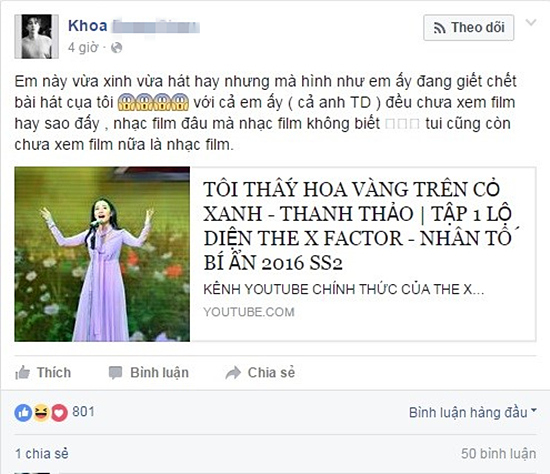
Task: Click the Khoa profile name link
Action: (88, 26)
